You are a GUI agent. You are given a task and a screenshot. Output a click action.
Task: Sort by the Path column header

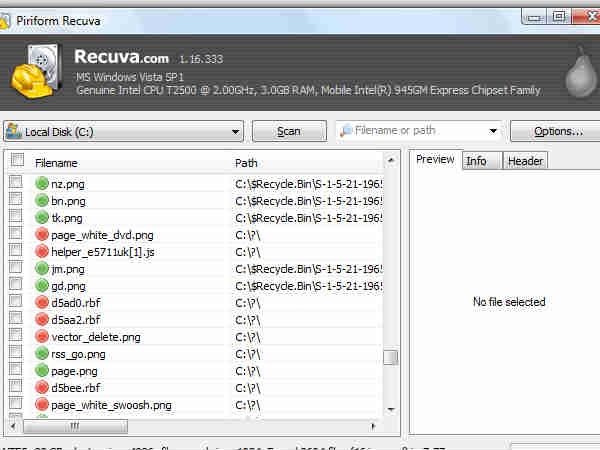pyautogui.click(x=246, y=163)
